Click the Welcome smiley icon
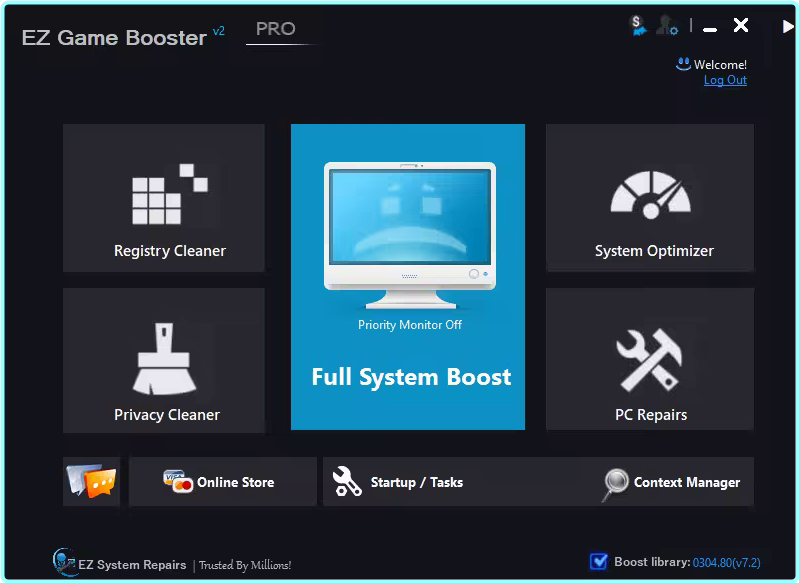 [683, 64]
